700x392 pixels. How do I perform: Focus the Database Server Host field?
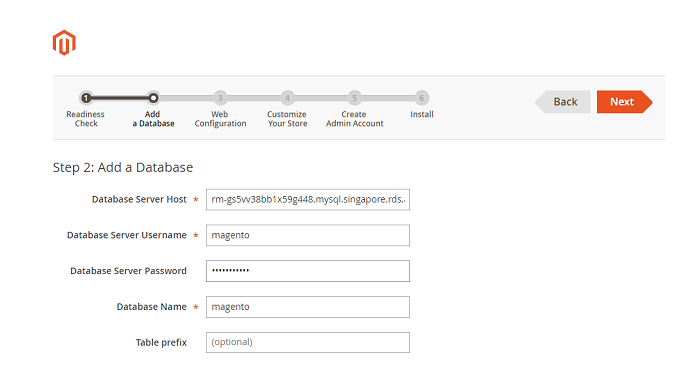tap(308, 200)
